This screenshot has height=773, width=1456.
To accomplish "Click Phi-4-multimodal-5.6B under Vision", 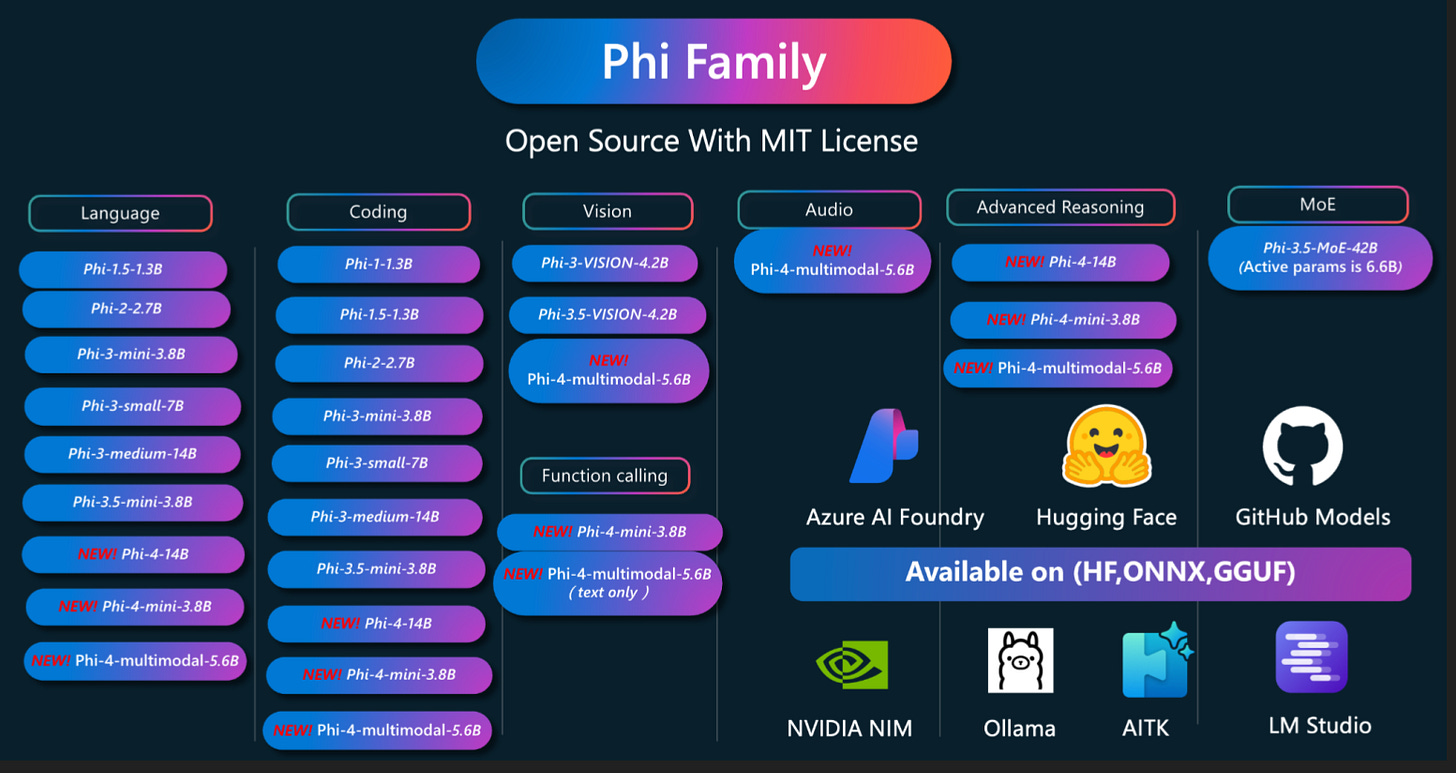I will click(x=609, y=371).
